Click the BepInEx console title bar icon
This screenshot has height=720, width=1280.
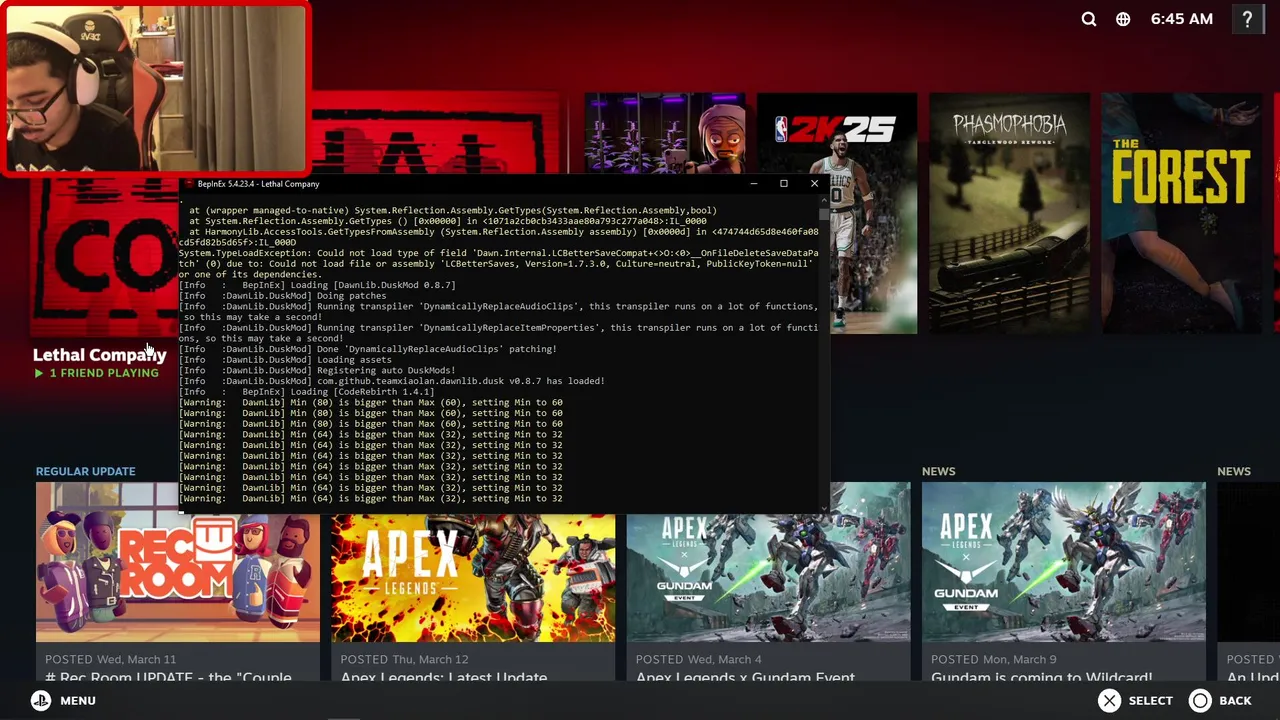point(189,184)
